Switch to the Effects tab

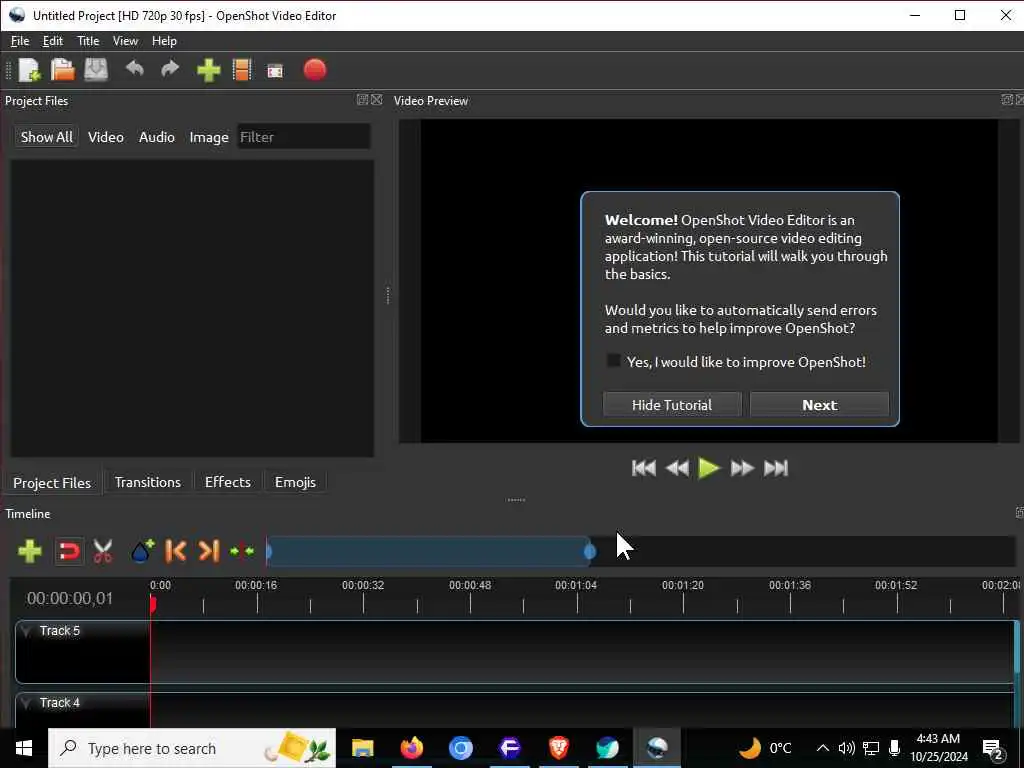point(228,482)
